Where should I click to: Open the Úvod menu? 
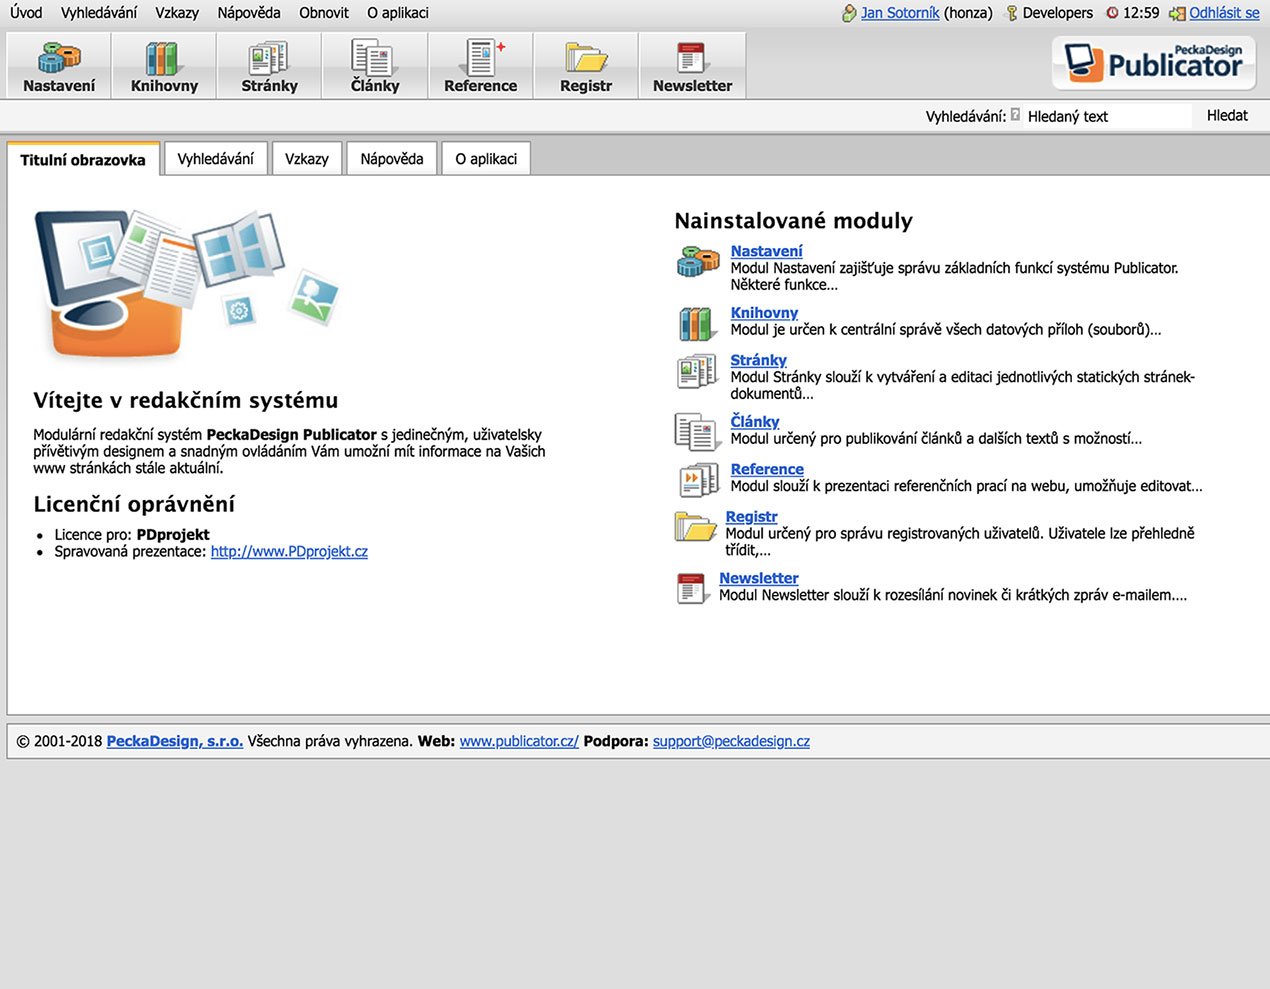[x=26, y=13]
